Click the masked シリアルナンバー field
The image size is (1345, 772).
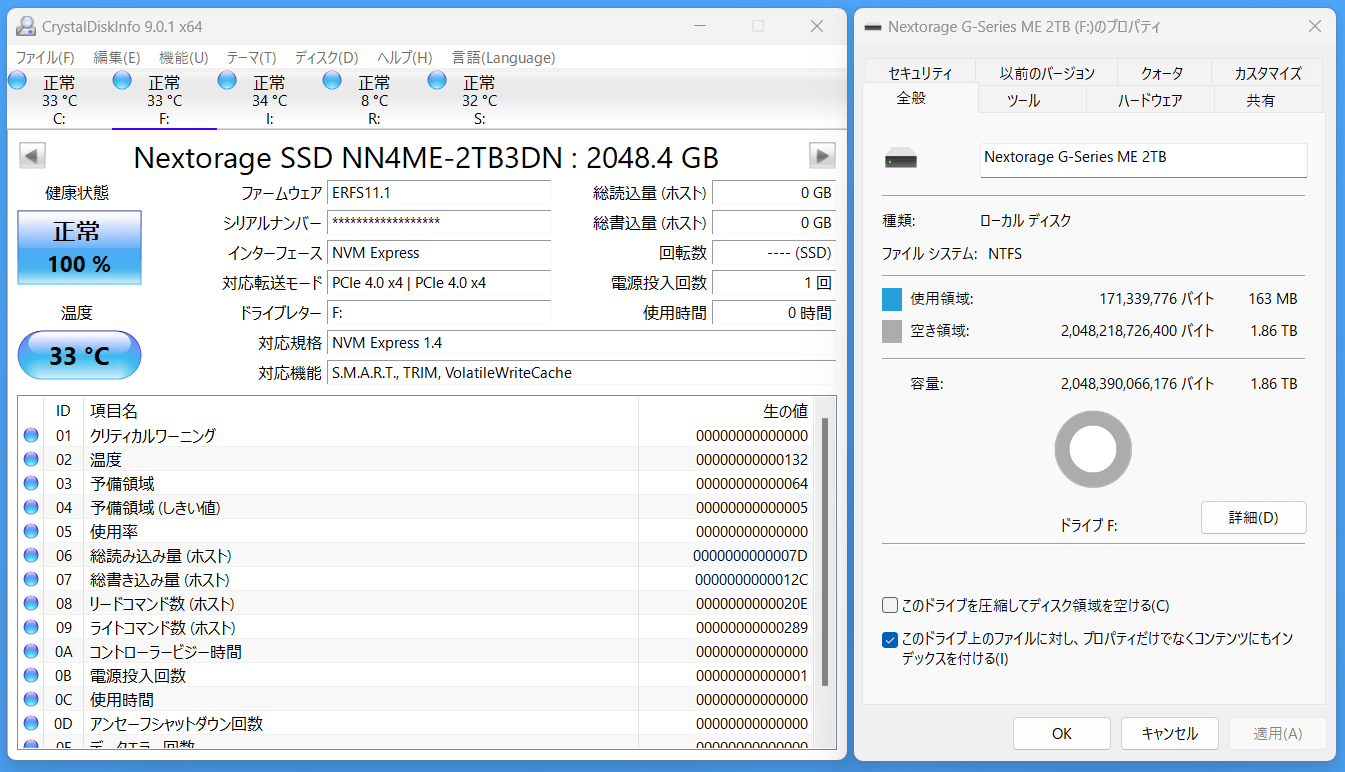pyautogui.click(x=439, y=223)
